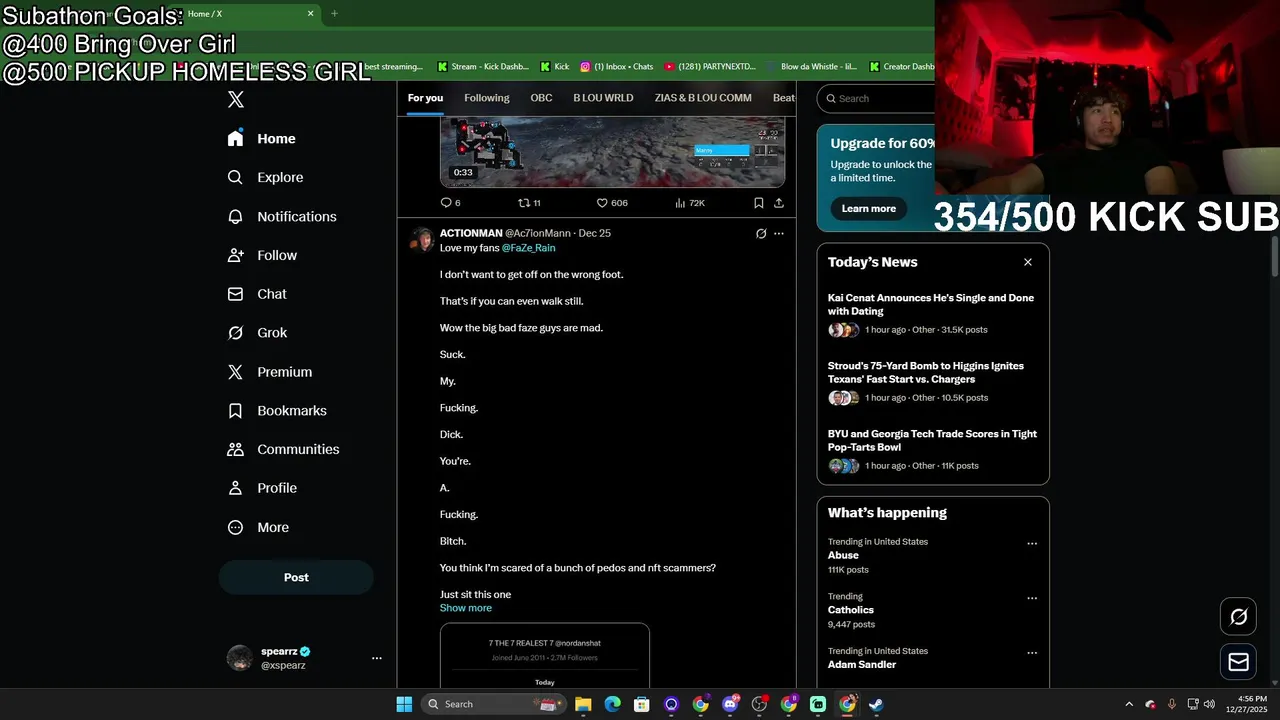
Task: Click the Post button
Action: (296, 577)
